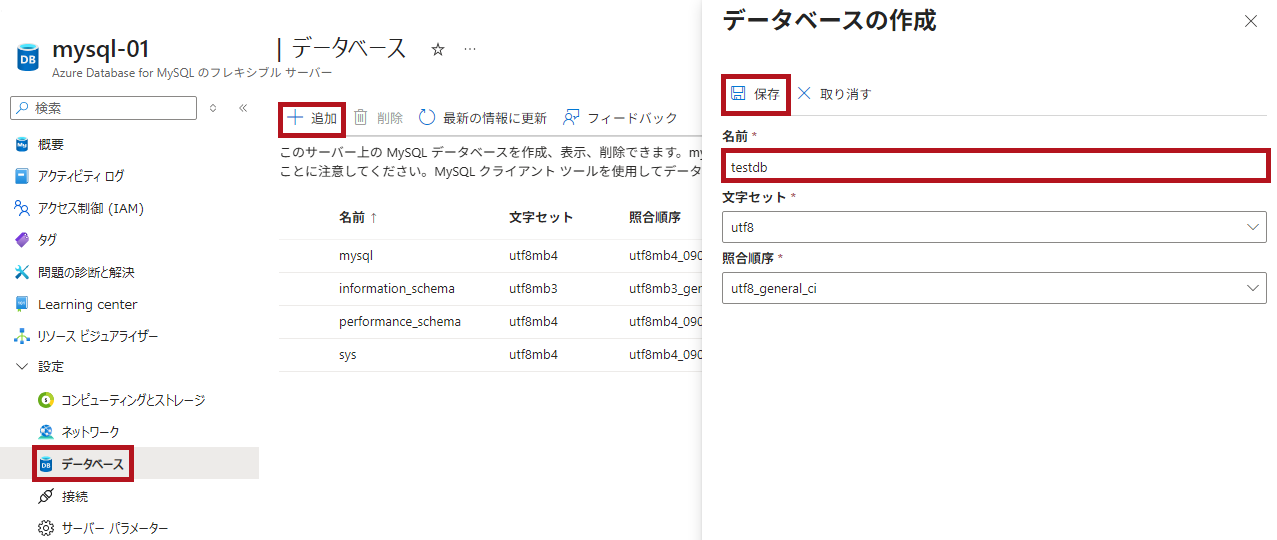Open the 文字セット utf8 dropdown
1277x540 pixels.
[993, 227]
